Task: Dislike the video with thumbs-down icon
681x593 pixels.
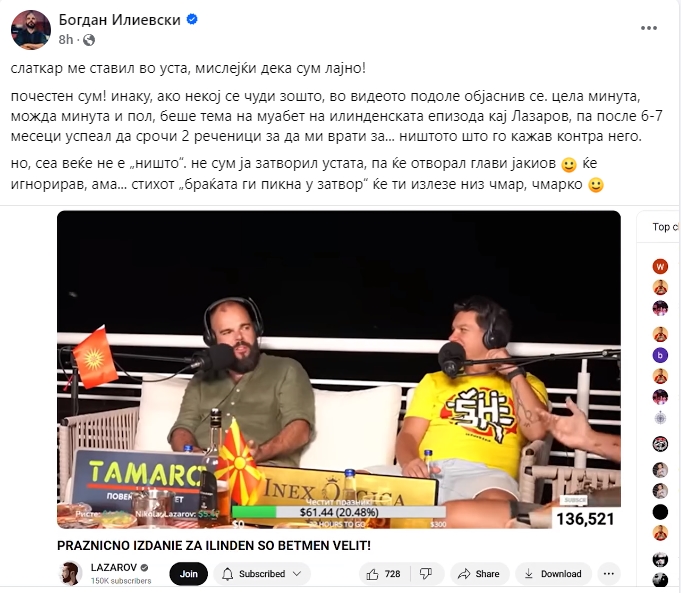Action: point(426,574)
